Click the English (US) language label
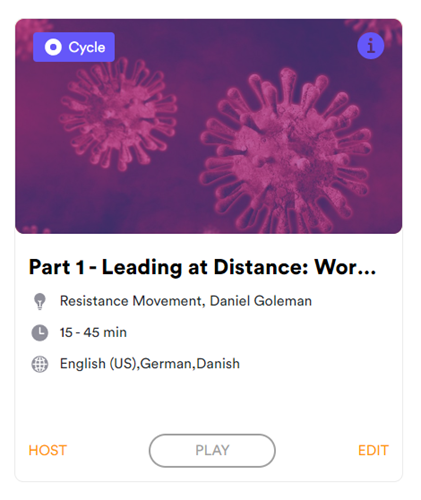 pyautogui.click(x=99, y=364)
